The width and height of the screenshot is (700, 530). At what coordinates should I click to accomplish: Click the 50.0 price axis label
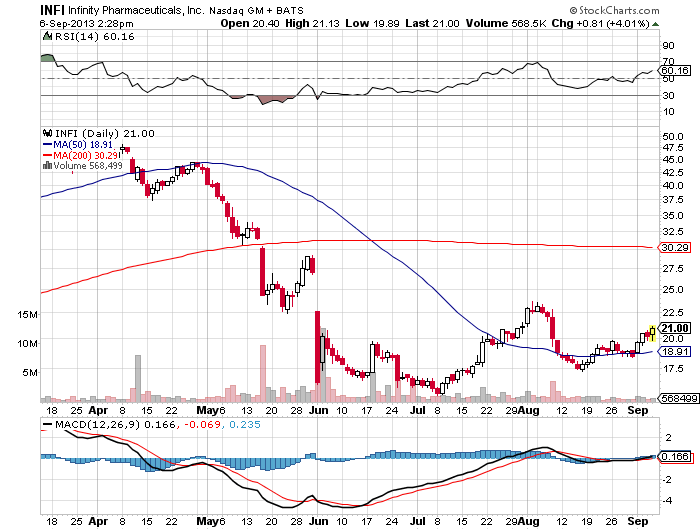click(673, 137)
